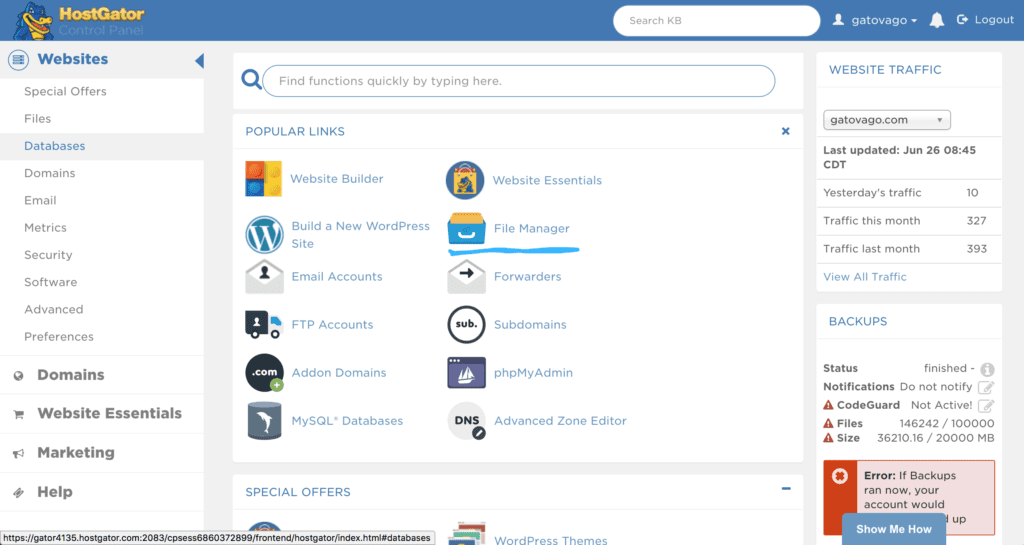
Task: Click the backup status info icon
Action: (x=987, y=369)
